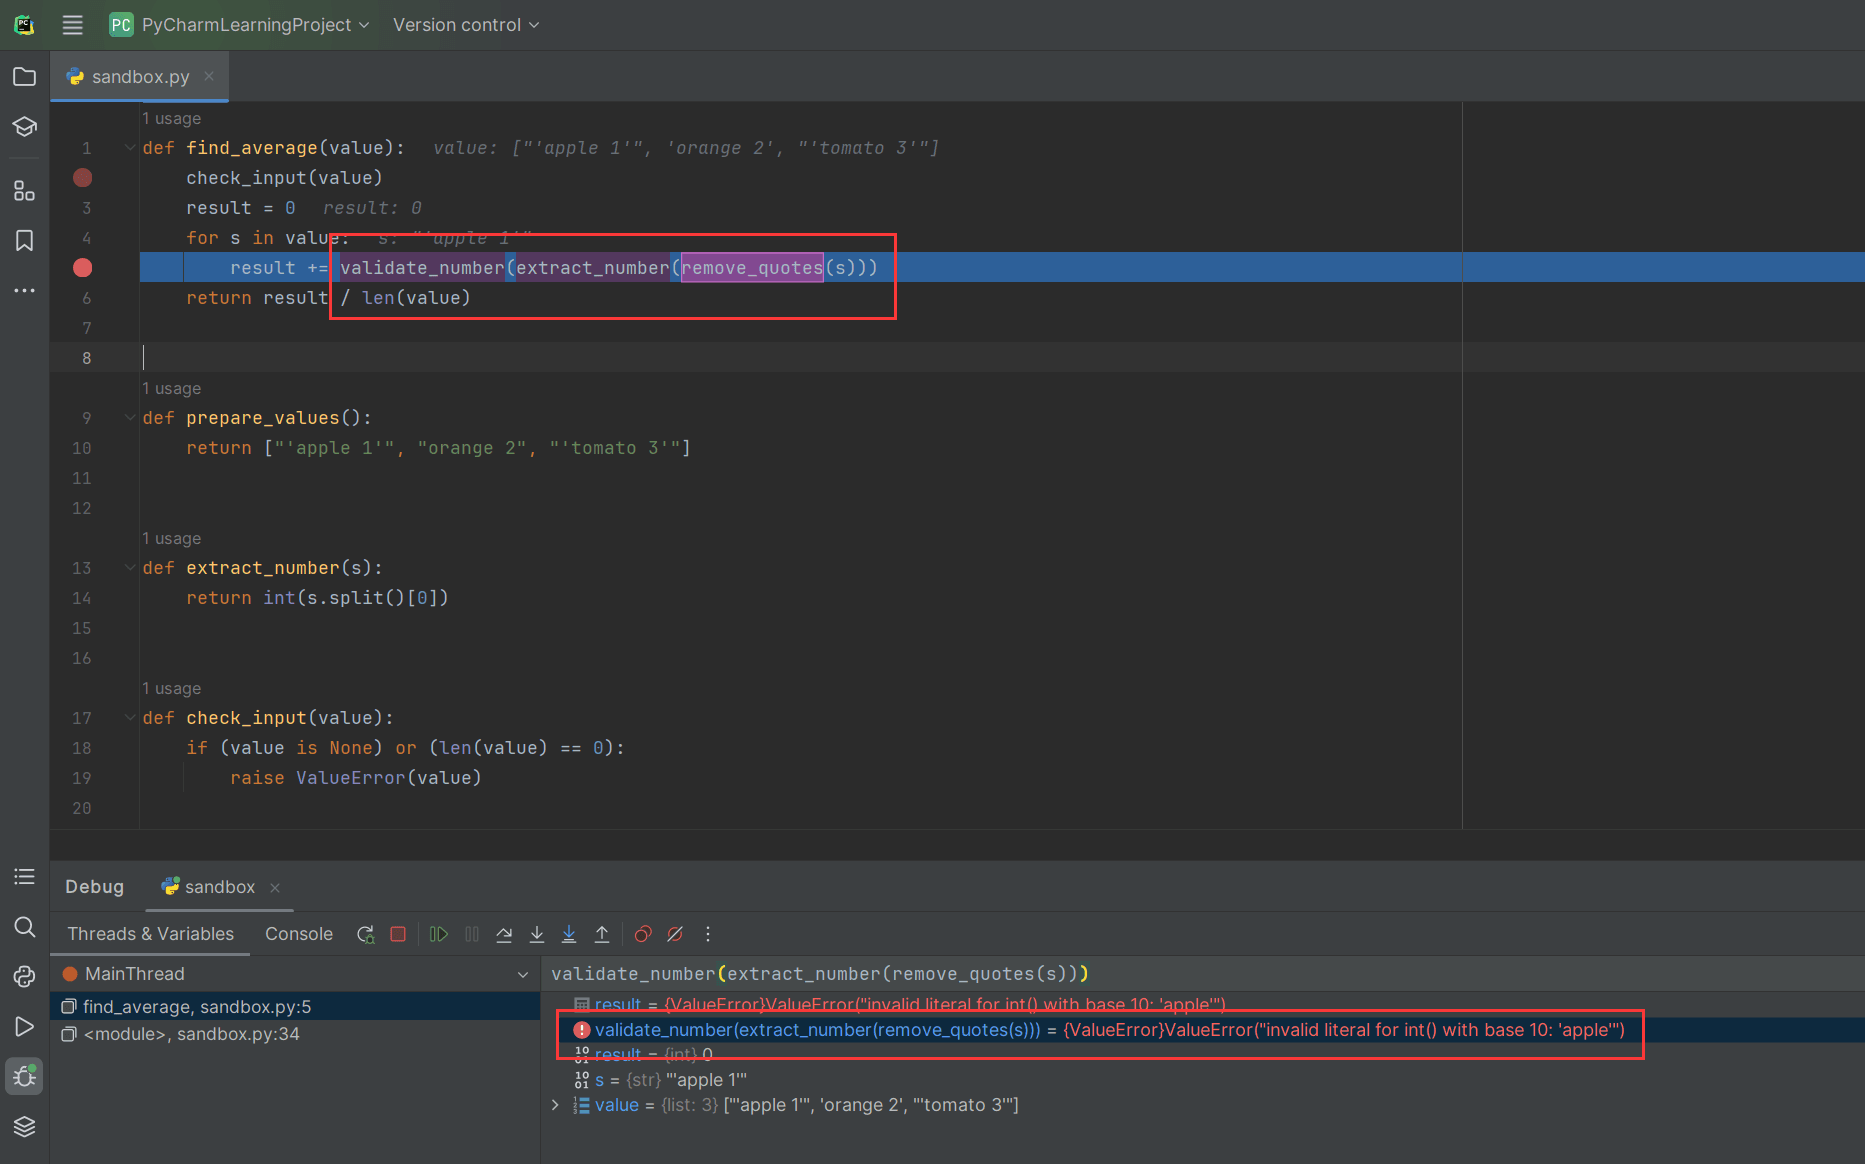
Task: Click the evaluate expression input field
Action: click(1200, 974)
